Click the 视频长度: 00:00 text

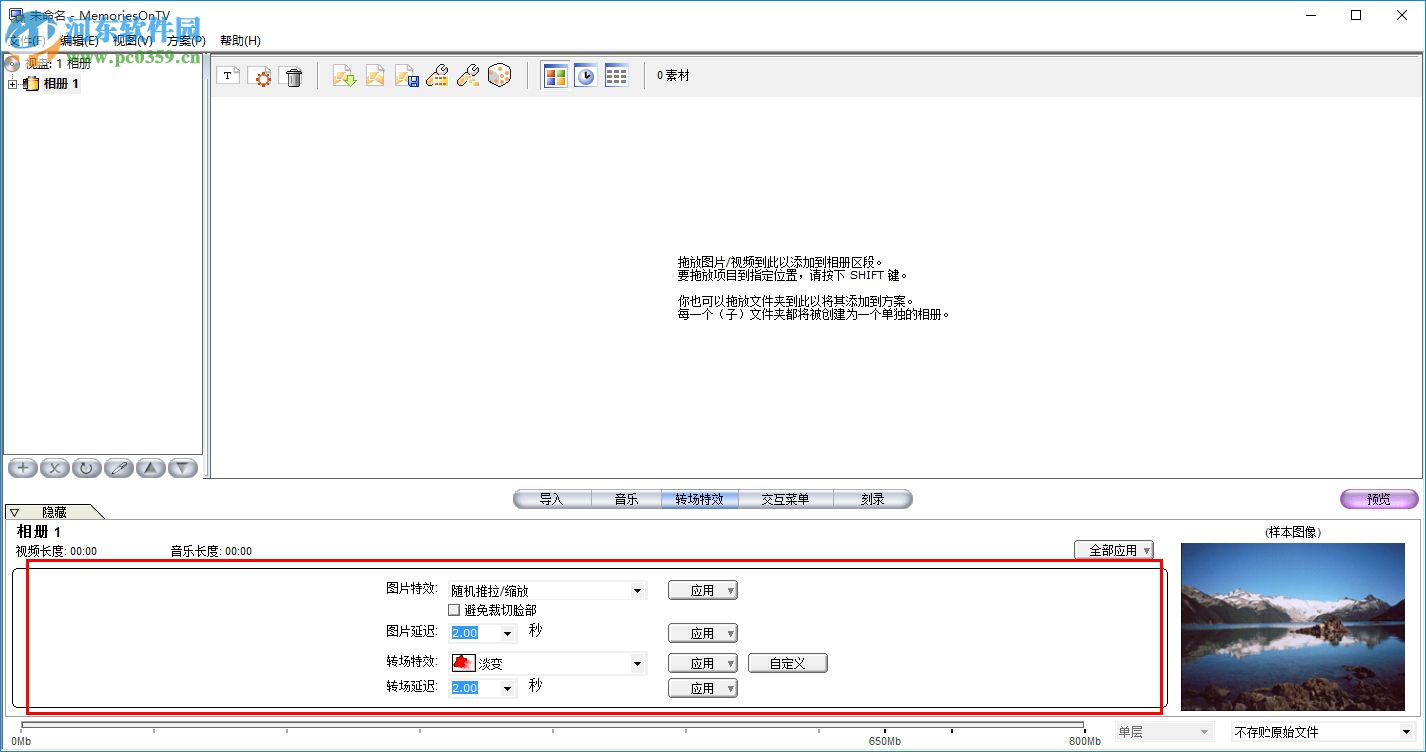(56, 551)
